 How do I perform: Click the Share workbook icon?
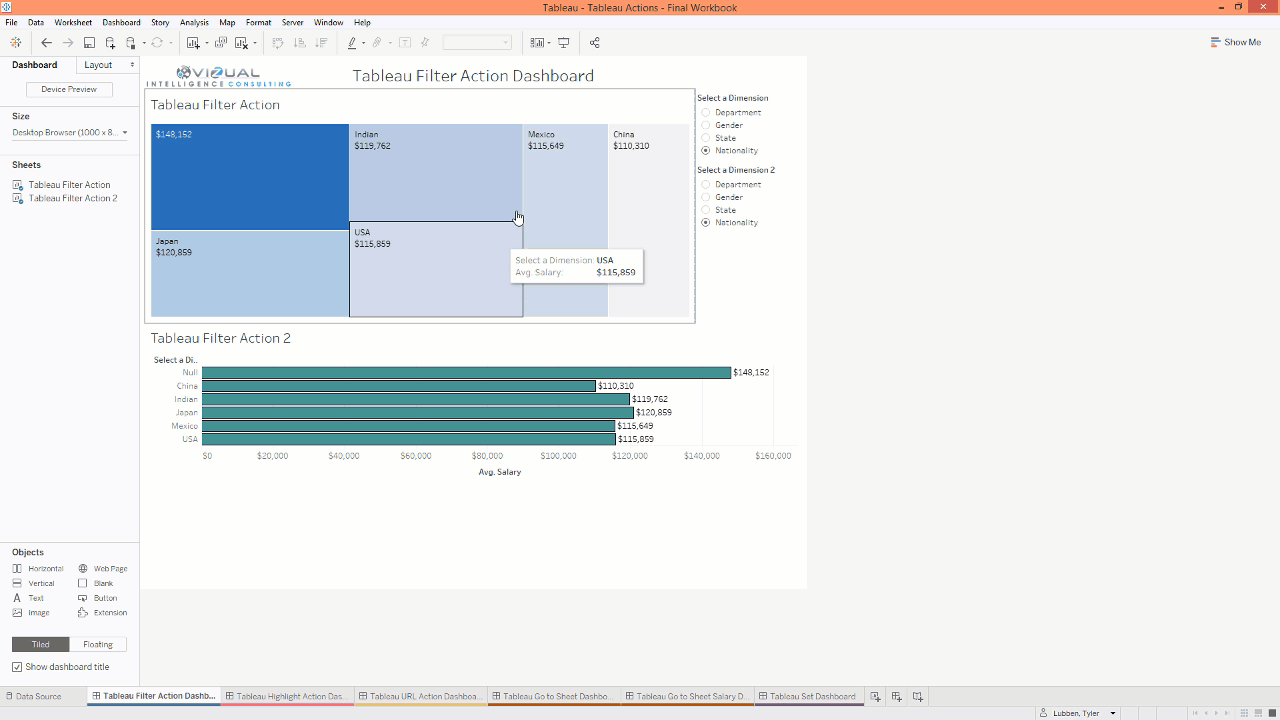click(597, 42)
